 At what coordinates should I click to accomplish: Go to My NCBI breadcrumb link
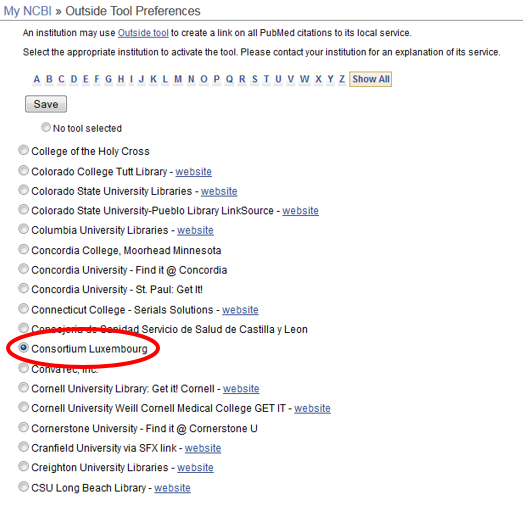coord(27,11)
